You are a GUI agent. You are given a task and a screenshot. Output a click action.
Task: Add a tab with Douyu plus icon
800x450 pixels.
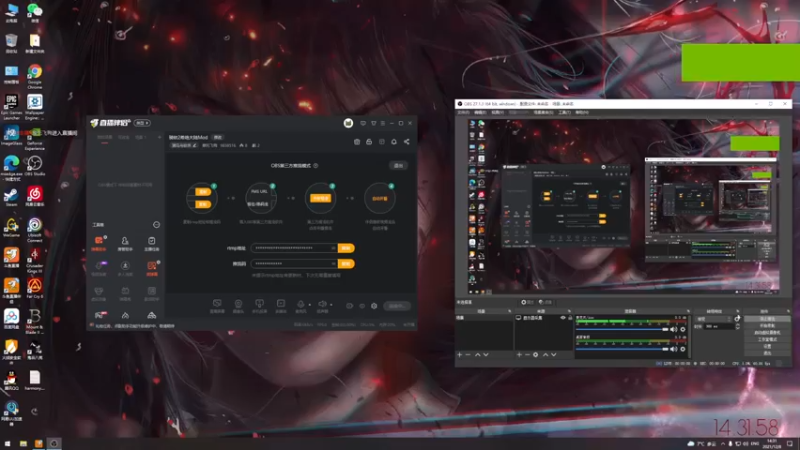pyautogui.click(x=159, y=137)
